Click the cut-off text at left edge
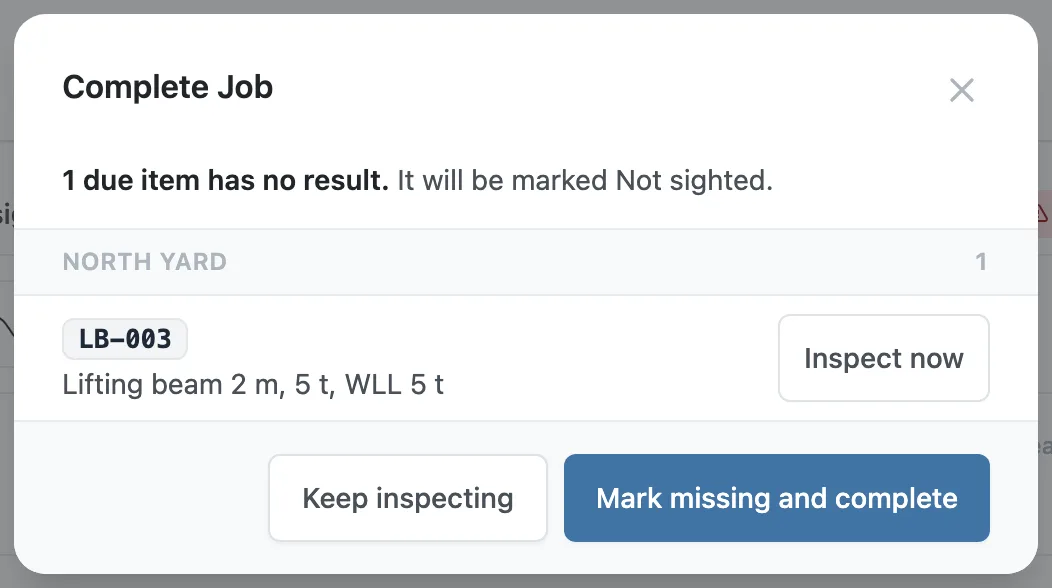 (x=6, y=215)
